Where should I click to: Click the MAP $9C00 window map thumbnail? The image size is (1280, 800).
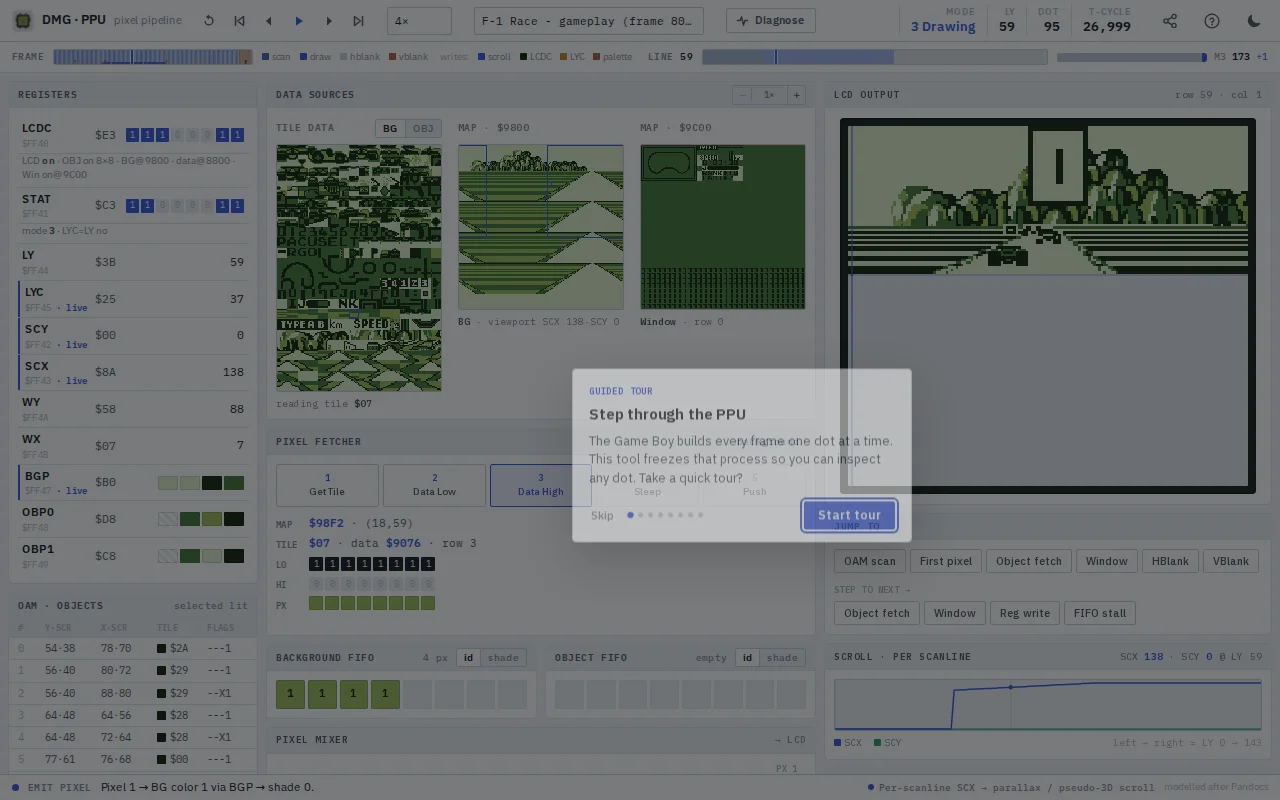point(723,227)
